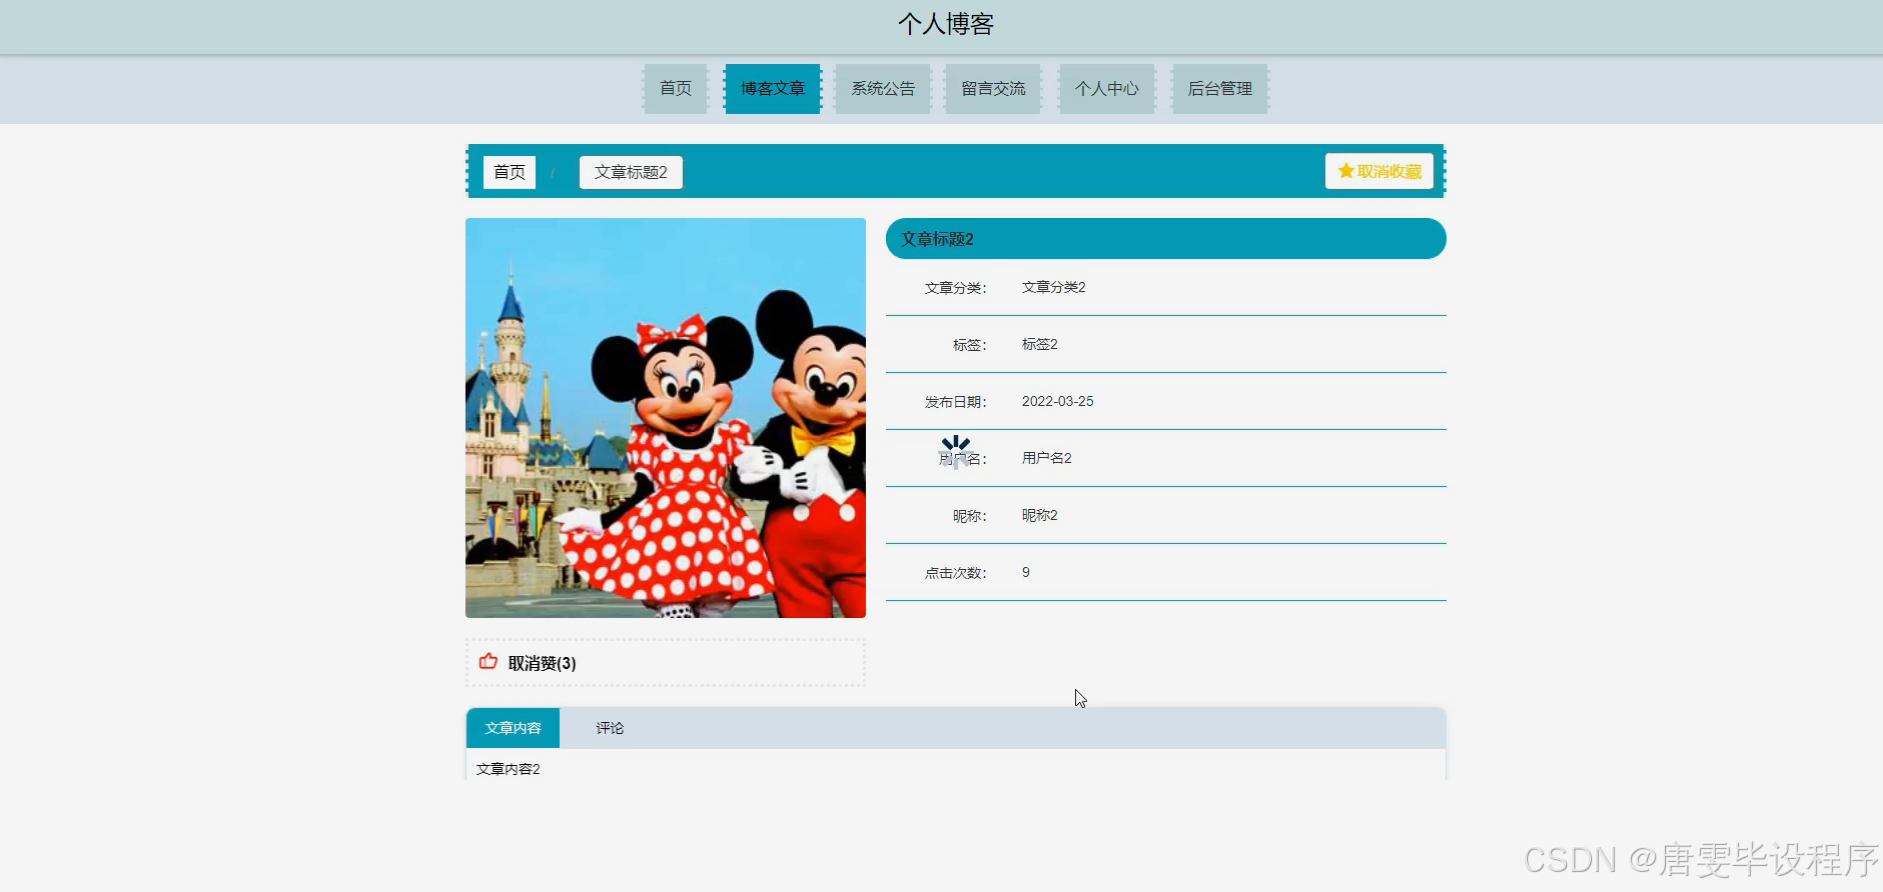This screenshot has width=1883, height=892.
Task: Select the 标签2 value
Action: coord(1039,344)
